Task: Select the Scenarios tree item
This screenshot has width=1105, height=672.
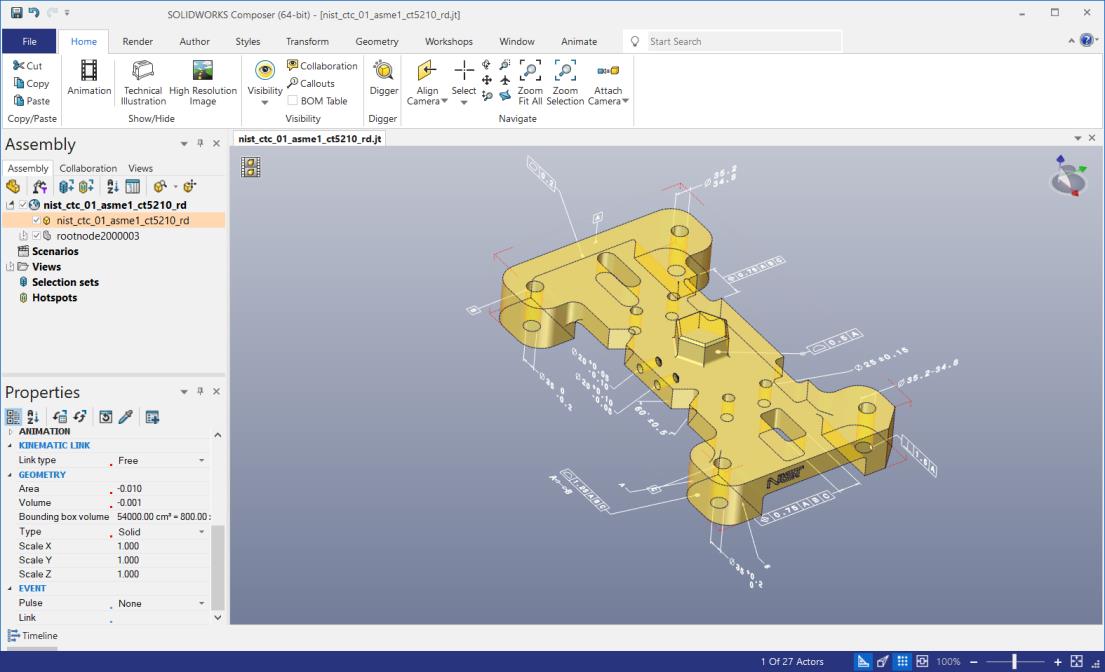Action: (55, 251)
